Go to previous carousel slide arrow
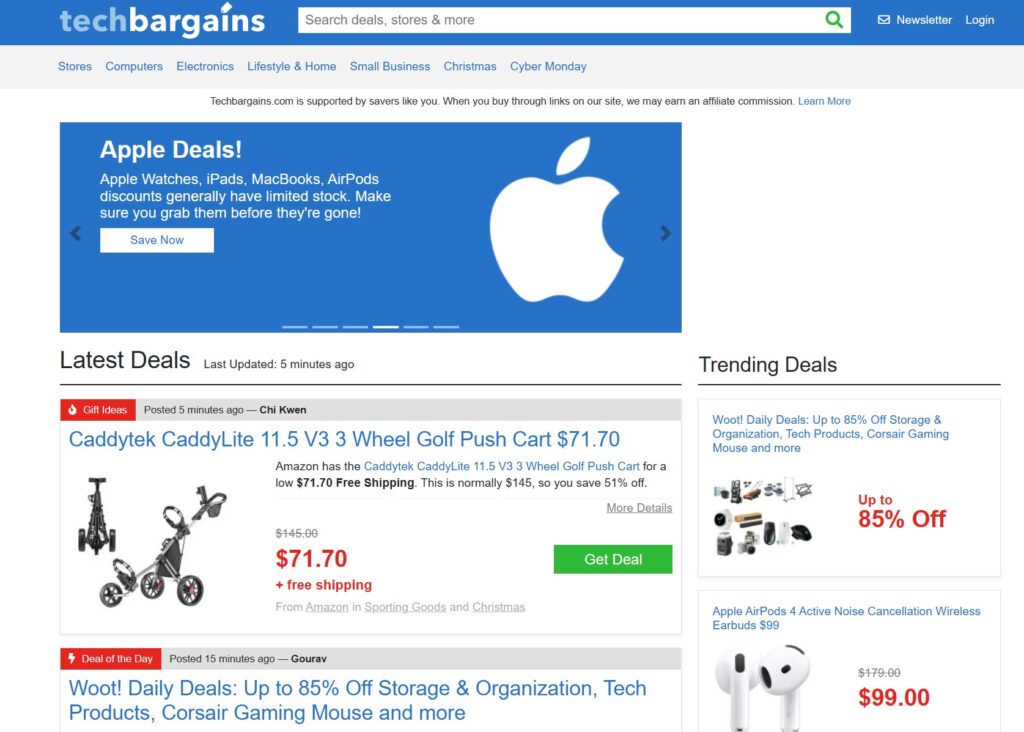Image resolution: width=1024 pixels, height=732 pixels. 76,233
